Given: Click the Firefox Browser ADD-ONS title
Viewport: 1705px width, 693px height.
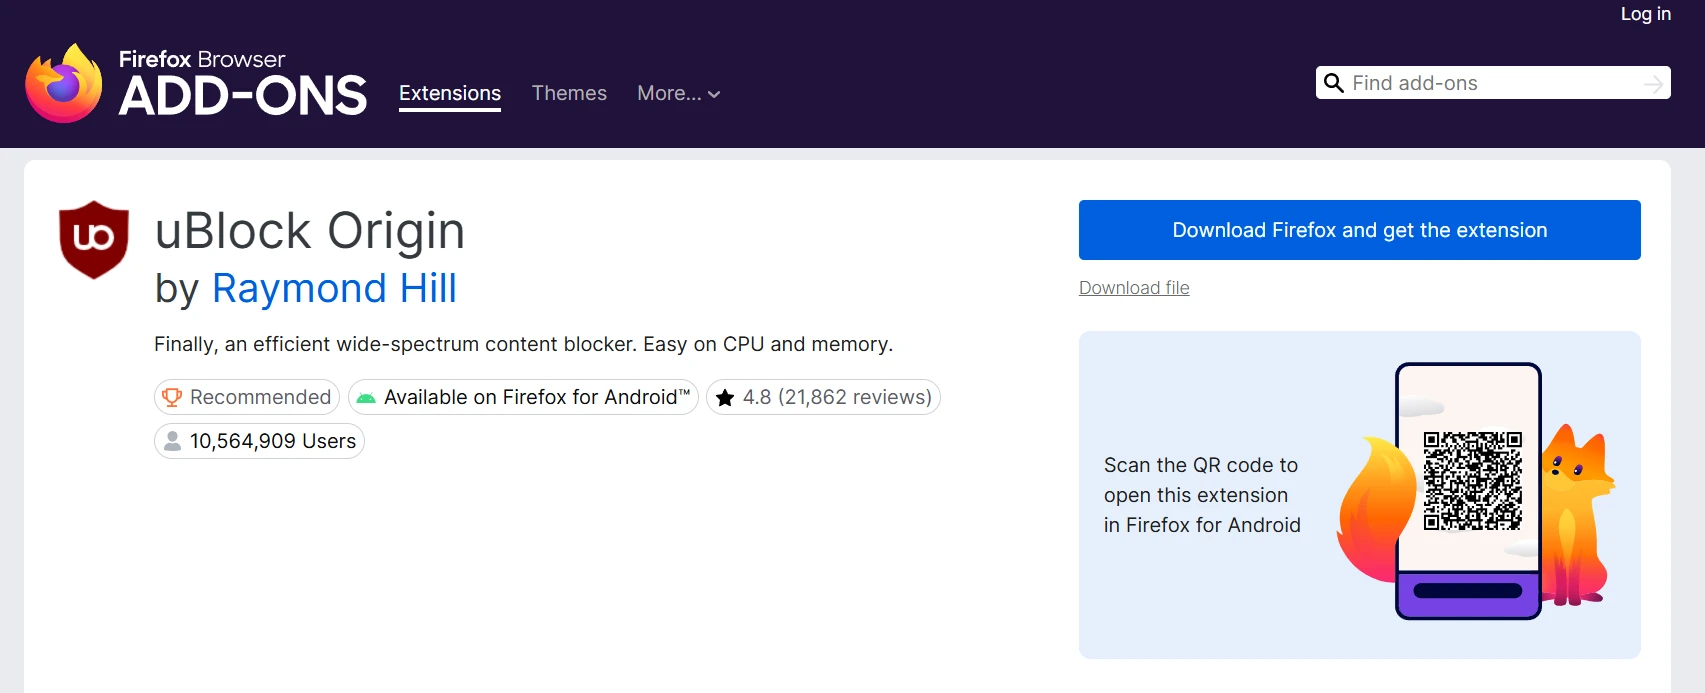Looking at the screenshot, I should pyautogui.click(x=243, y=84).
